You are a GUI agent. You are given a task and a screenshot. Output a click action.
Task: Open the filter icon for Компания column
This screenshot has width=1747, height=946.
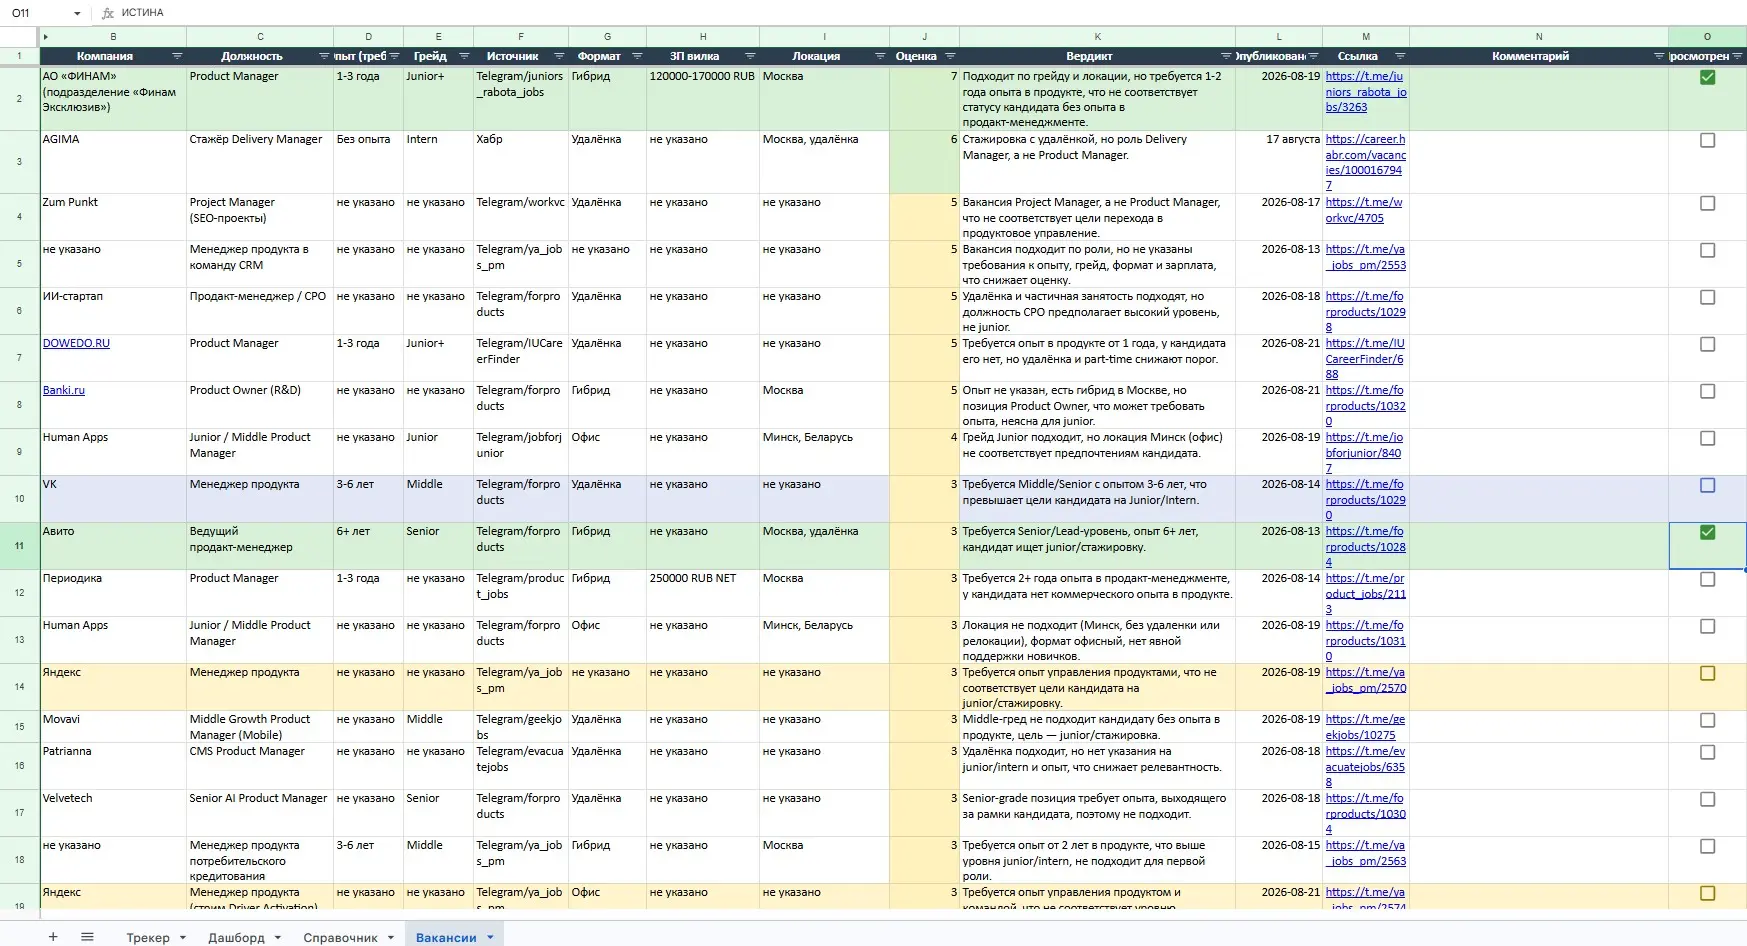pos(177,56)
